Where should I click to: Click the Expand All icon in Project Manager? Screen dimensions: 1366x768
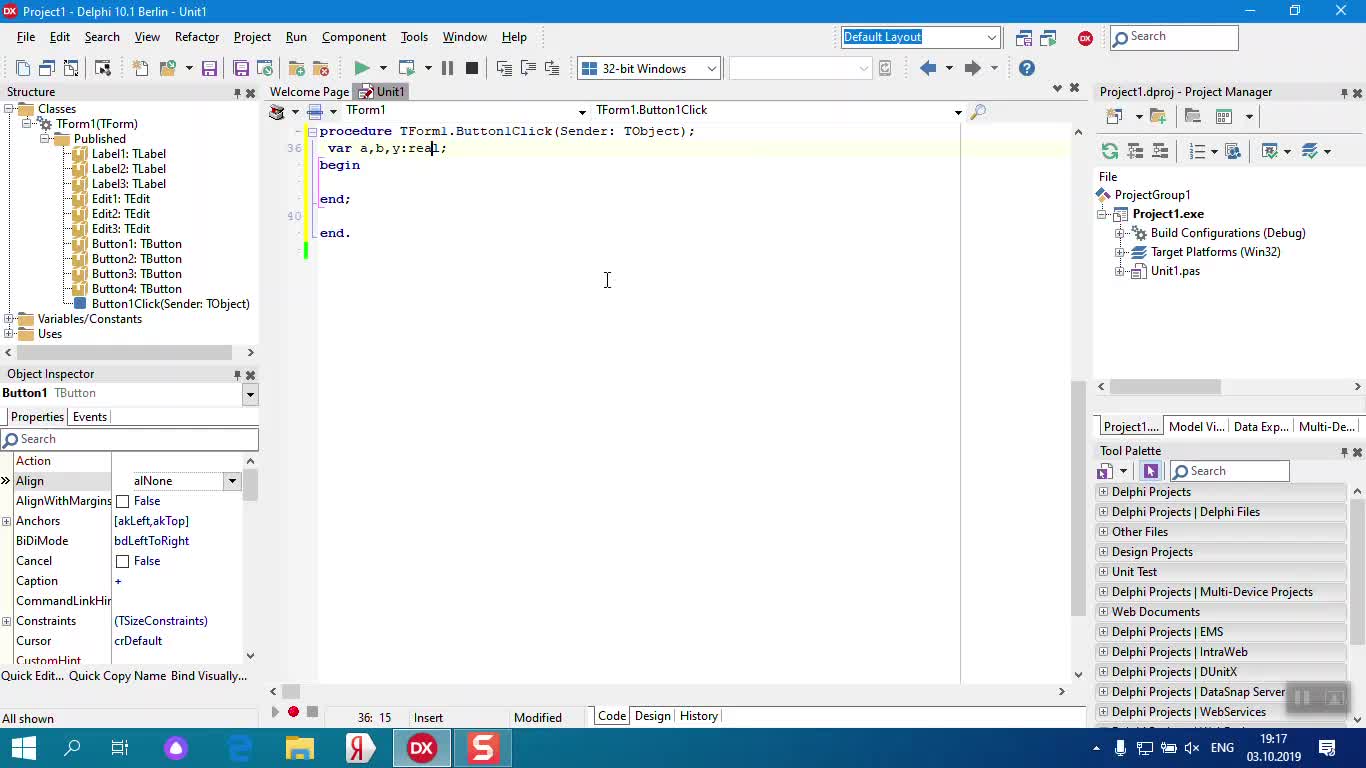coord(1135,151)
